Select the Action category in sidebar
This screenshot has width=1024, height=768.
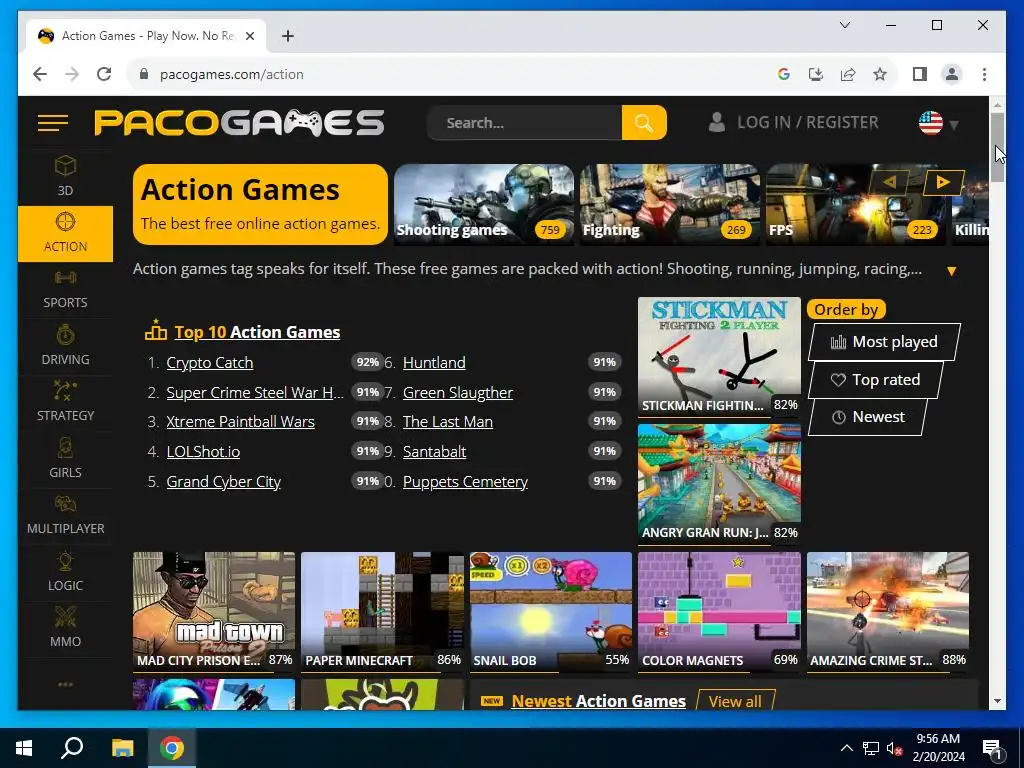pos(65,233)
